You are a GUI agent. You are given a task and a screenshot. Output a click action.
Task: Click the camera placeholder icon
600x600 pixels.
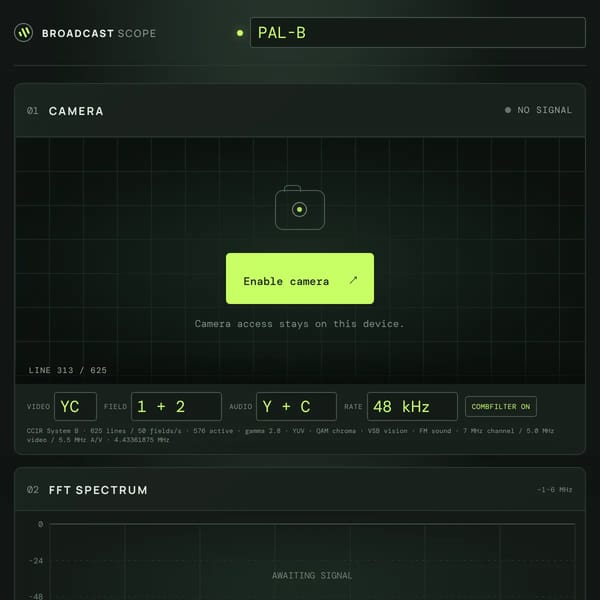pyautogui.click(x=300, y=207)
